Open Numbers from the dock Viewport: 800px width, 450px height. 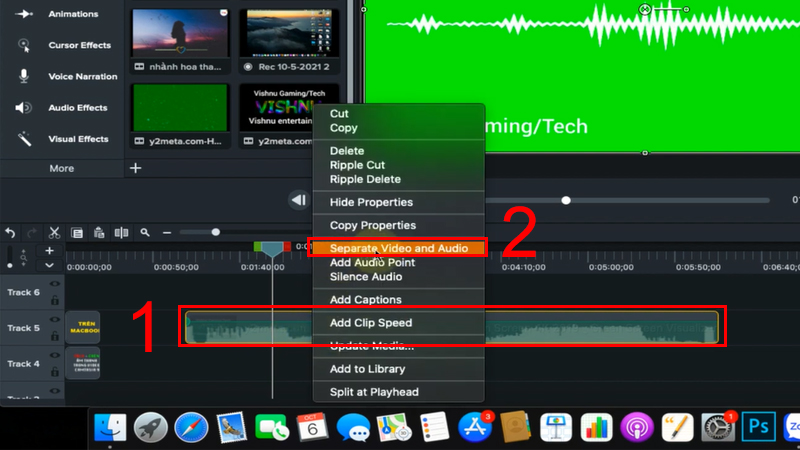[x=596, y=427]
